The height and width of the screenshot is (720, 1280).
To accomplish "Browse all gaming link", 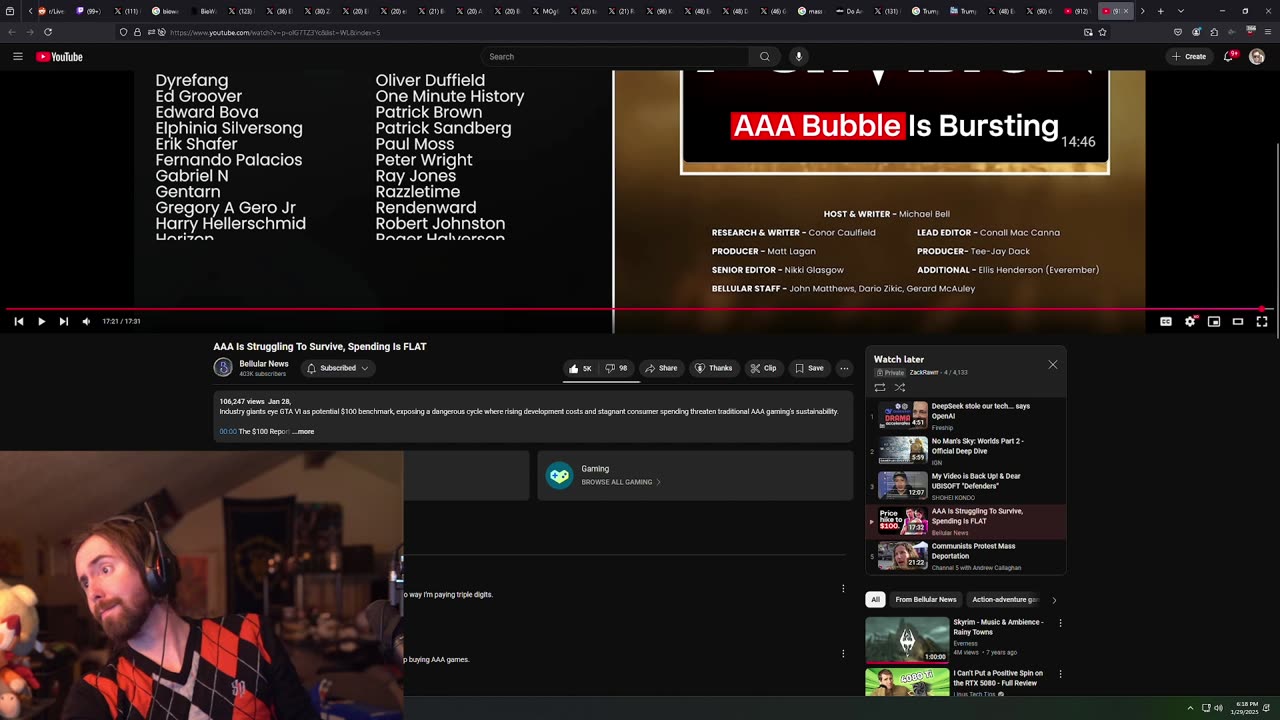I will pyautogui.click(x=620, y=482).
